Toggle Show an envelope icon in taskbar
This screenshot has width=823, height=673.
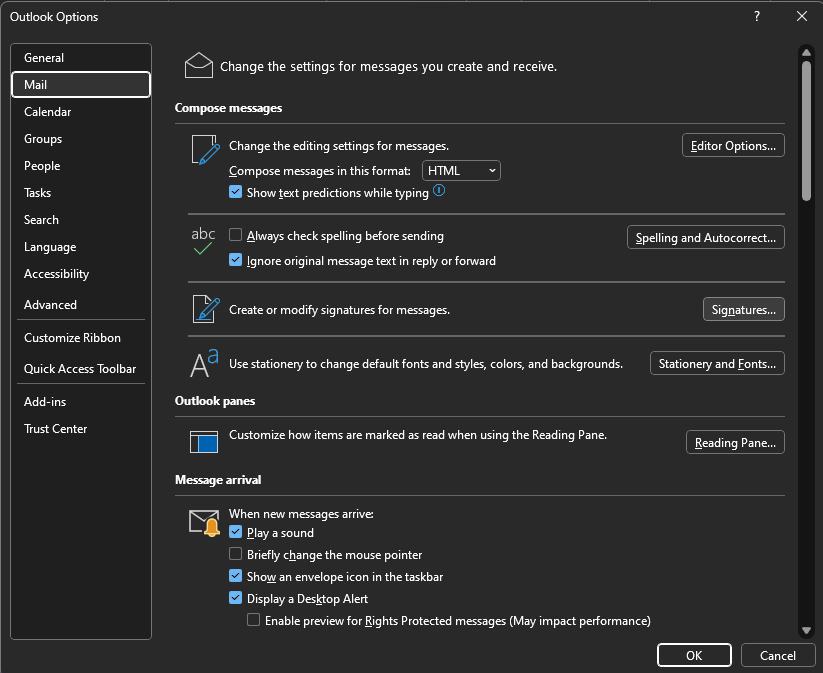[236, 576]
